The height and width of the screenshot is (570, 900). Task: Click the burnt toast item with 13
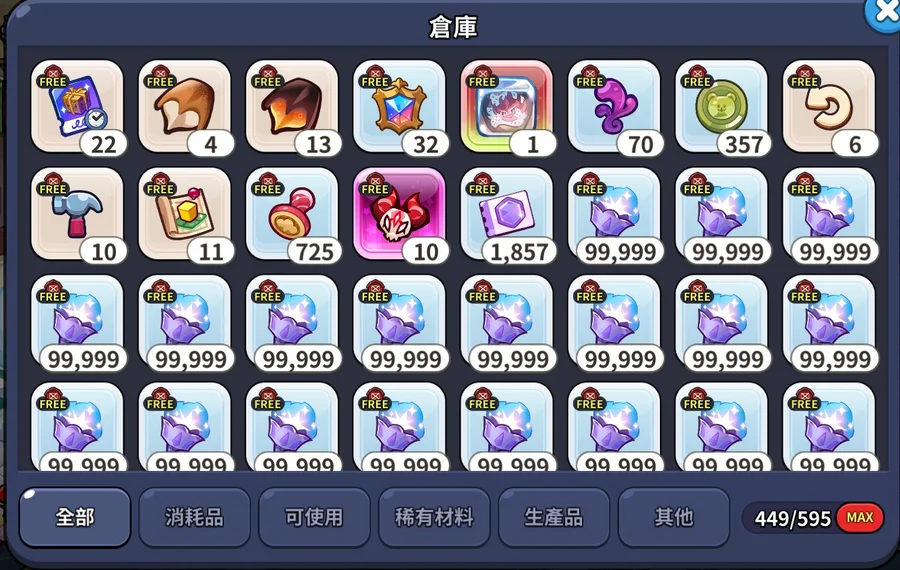(x=292, y=107)
